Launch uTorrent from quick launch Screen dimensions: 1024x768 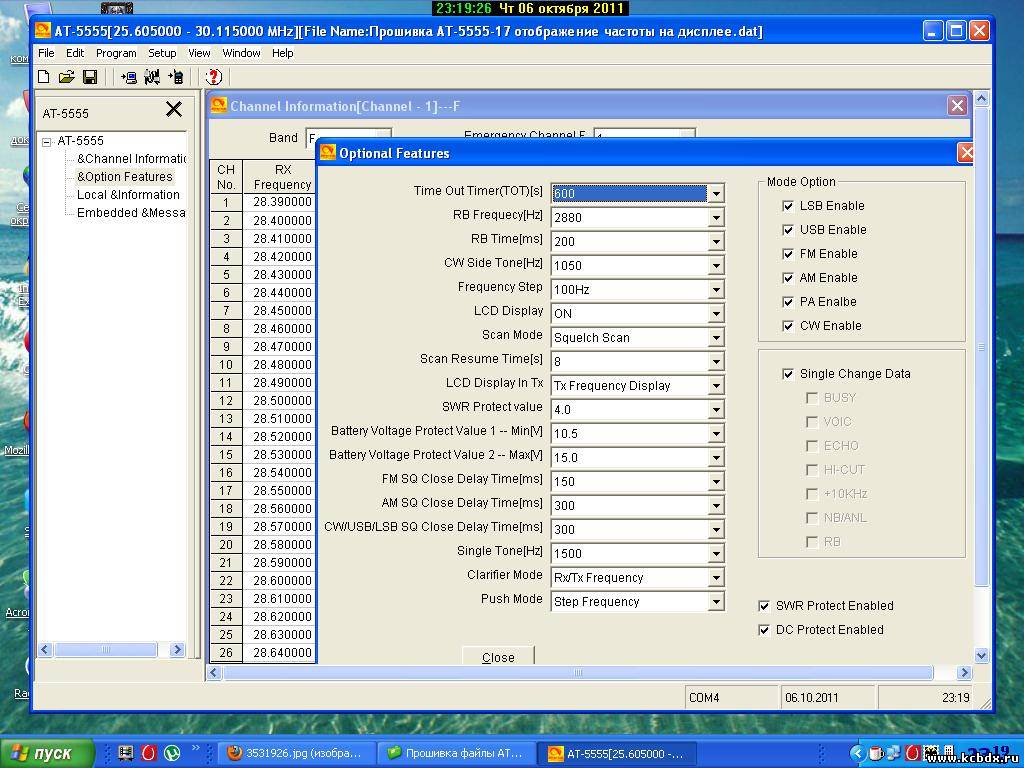click(172, 753)
